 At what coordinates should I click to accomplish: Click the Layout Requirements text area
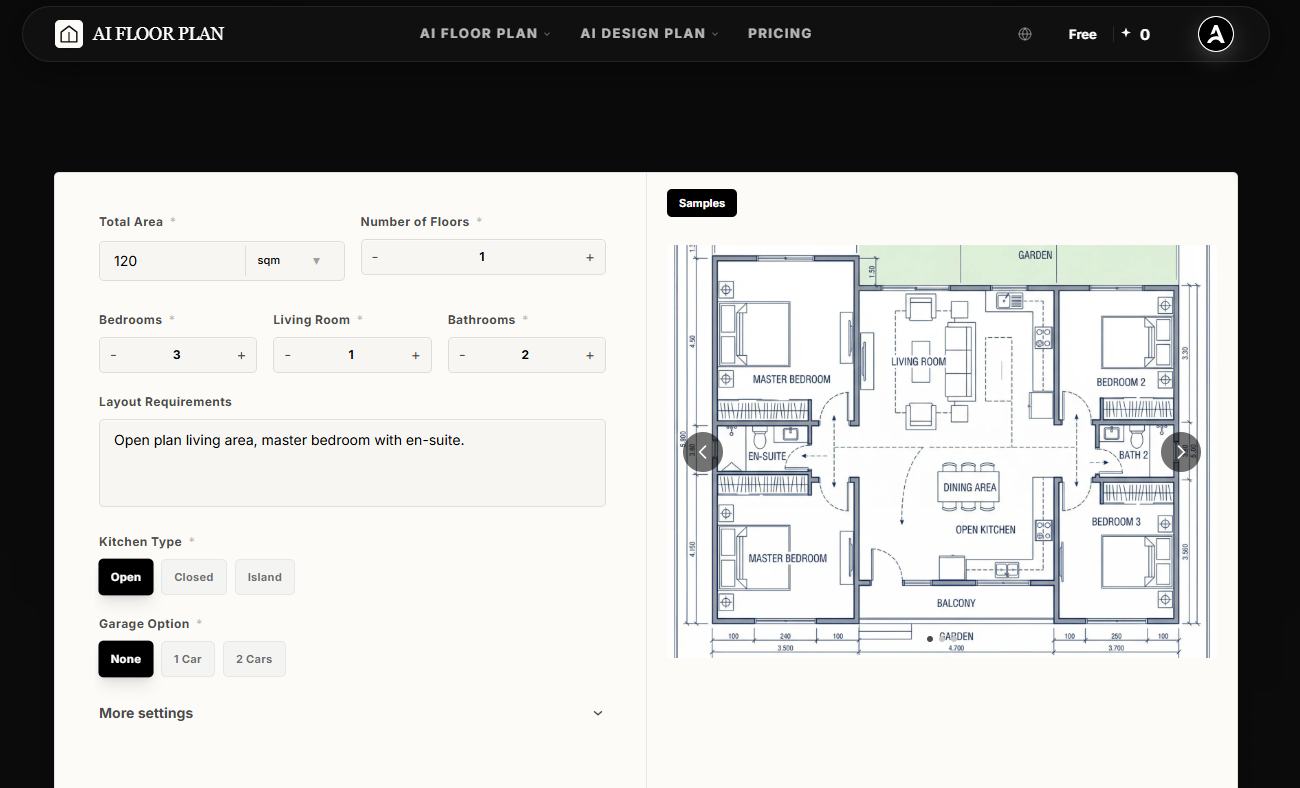pos(352,463)
